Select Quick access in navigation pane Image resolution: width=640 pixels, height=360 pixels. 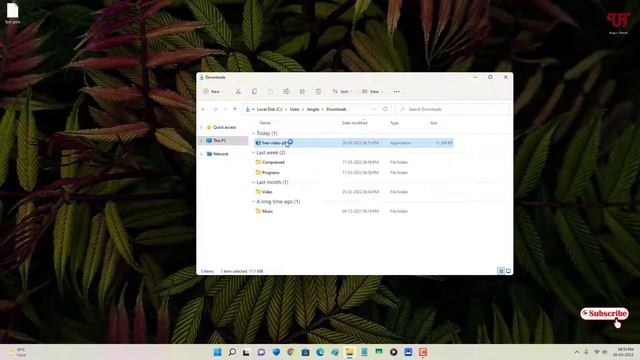[224, 127]
